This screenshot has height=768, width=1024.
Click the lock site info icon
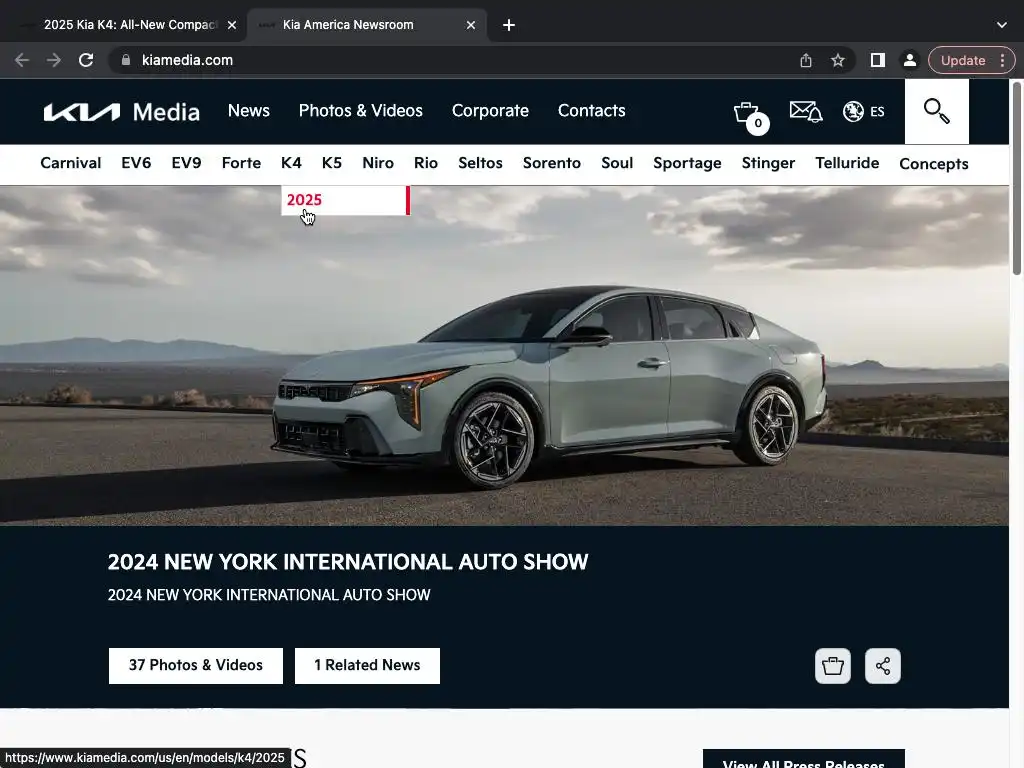click(126, 60)
